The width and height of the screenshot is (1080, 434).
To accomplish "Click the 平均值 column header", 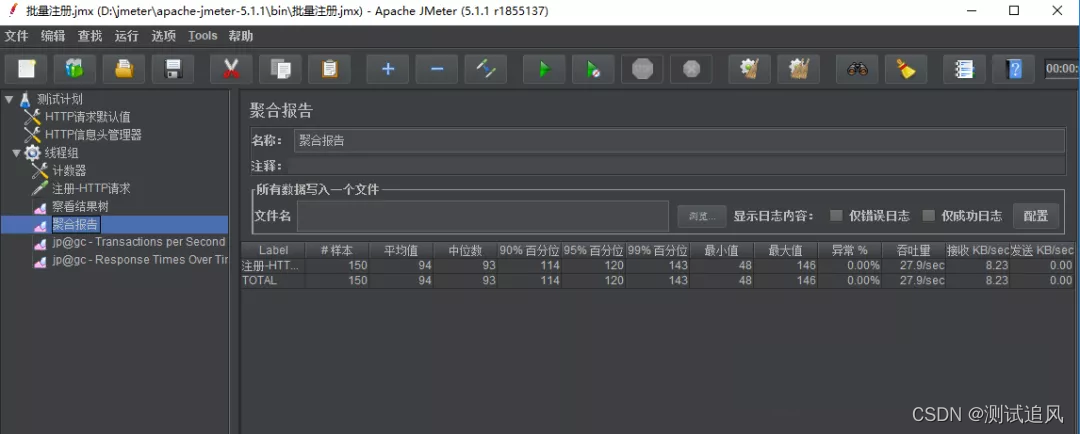I will click(x=402, y=250).
